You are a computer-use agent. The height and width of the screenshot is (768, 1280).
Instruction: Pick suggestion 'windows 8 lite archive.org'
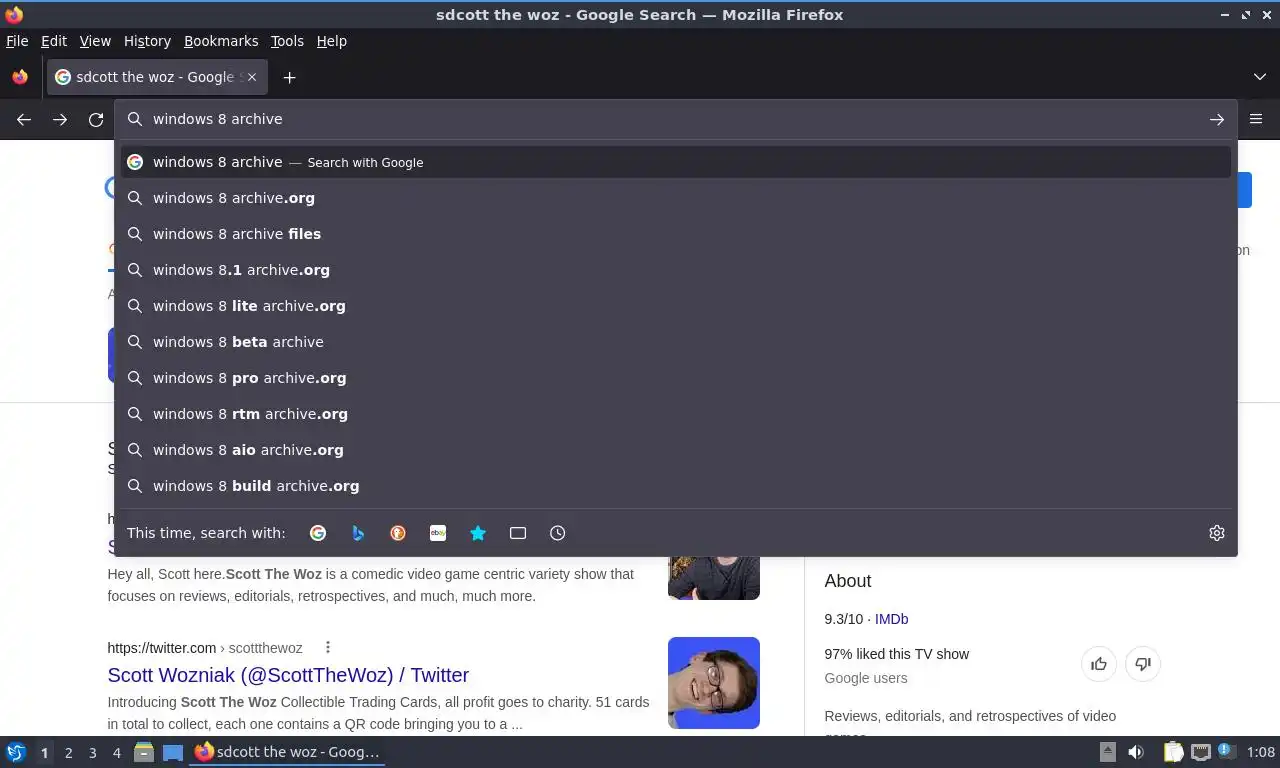click(676, 306)
